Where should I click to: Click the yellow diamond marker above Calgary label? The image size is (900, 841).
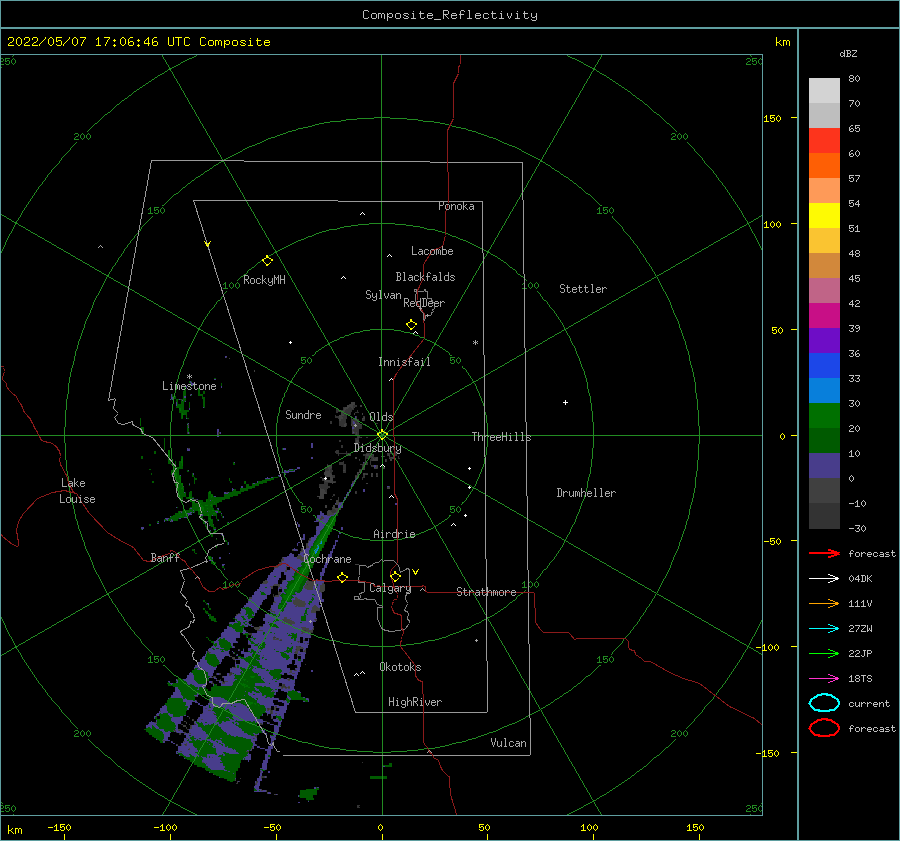[x=395, y=576]
